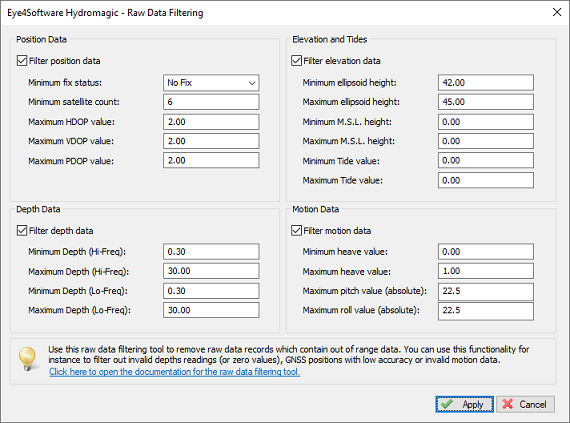570x423 pixels.
Task: Click the Minimum Depth (Hi-Freq) field
Action: pos(211,251)
